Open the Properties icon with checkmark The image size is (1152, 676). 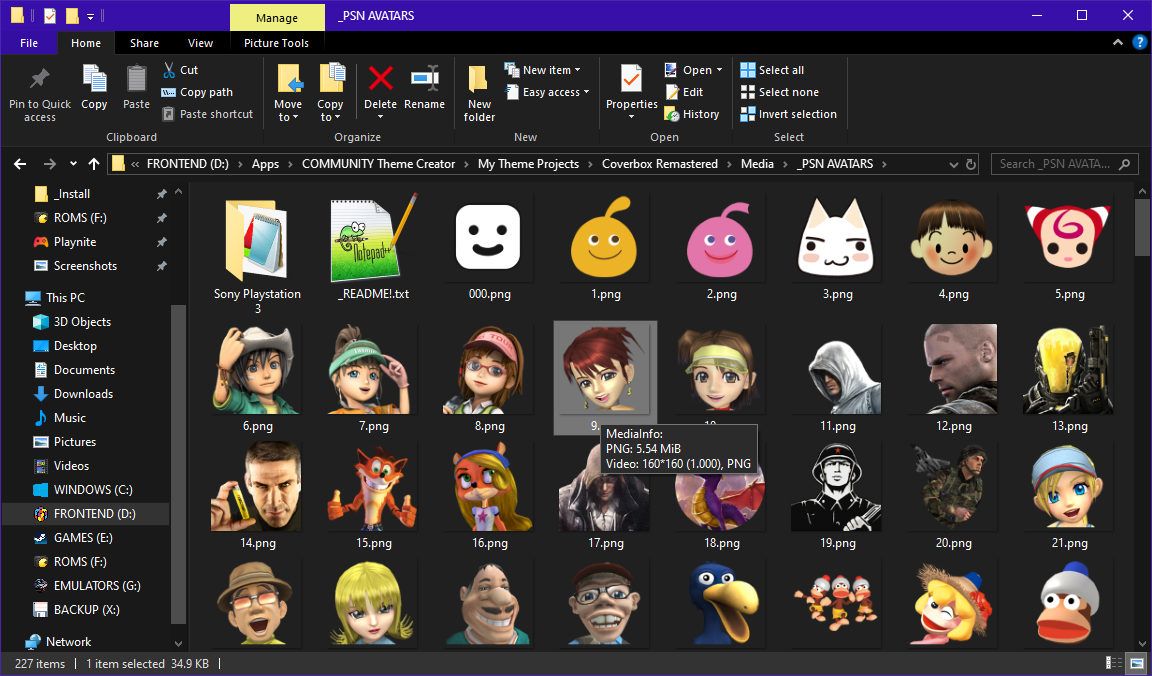(631, 79)
